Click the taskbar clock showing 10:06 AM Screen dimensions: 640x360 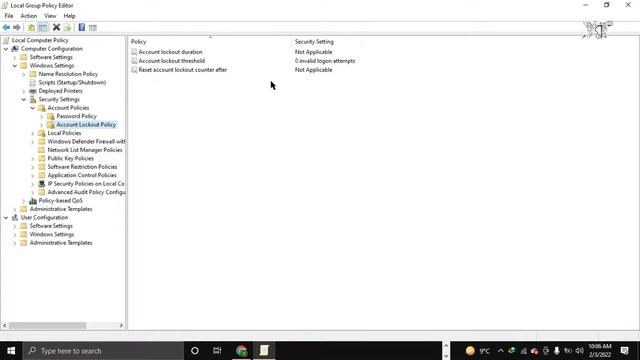(x=600, y=351)
